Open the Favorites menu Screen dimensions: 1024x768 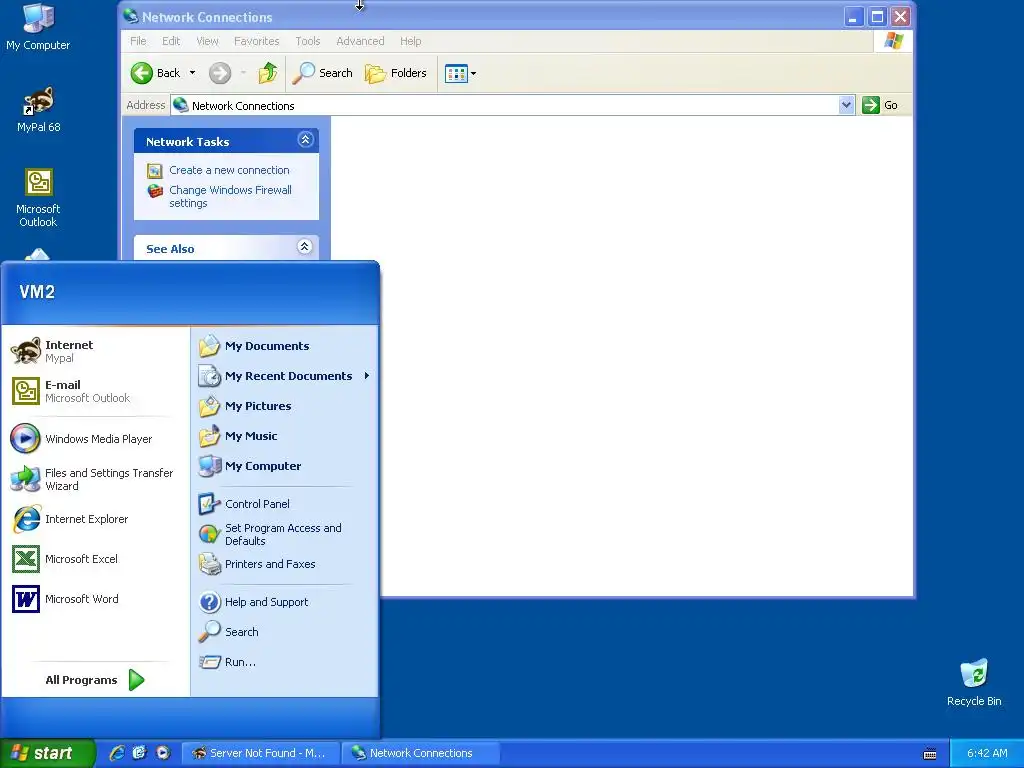(x=257, y=41)
